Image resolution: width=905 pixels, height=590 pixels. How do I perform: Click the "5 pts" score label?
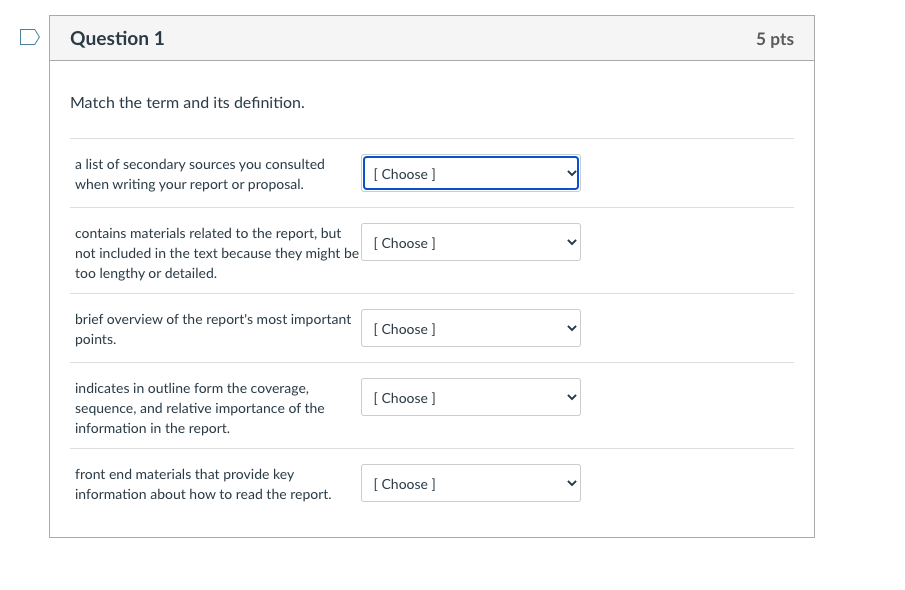[x=775, y=39]
